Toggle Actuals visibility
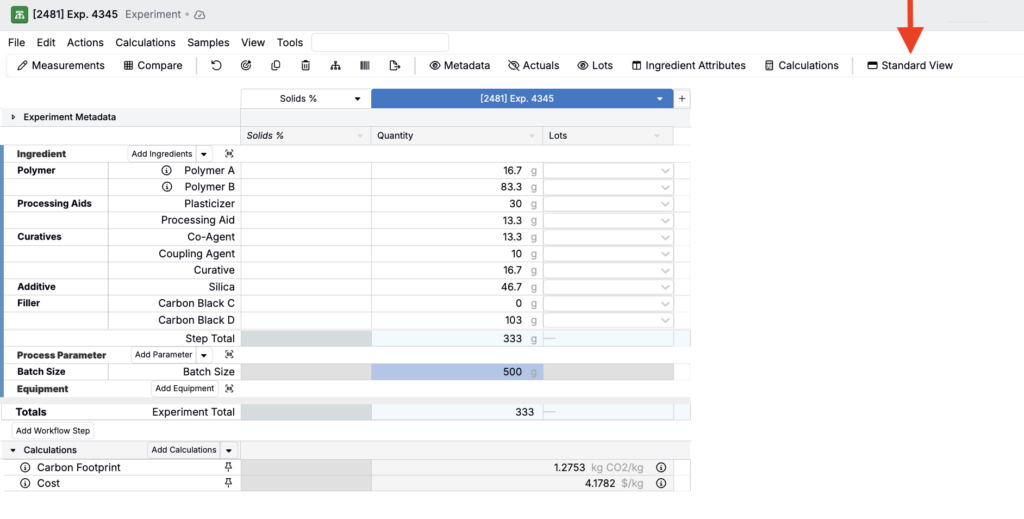This screenshot has height=519, width=1024. 533,66
